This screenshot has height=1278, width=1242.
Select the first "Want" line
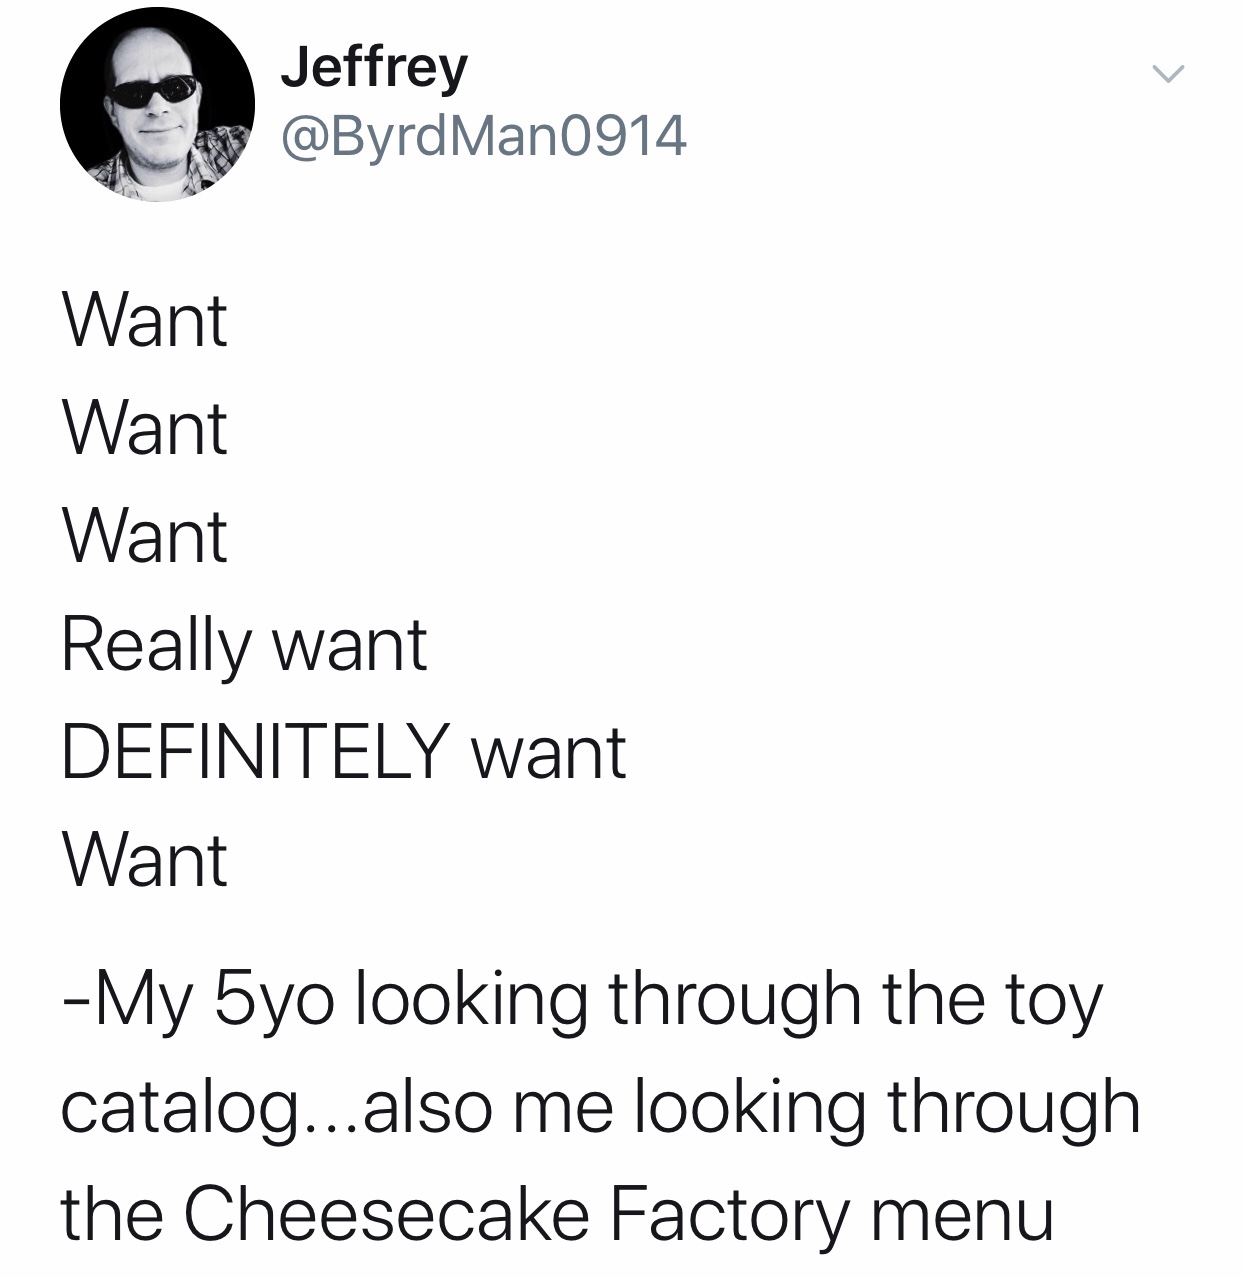145,321
